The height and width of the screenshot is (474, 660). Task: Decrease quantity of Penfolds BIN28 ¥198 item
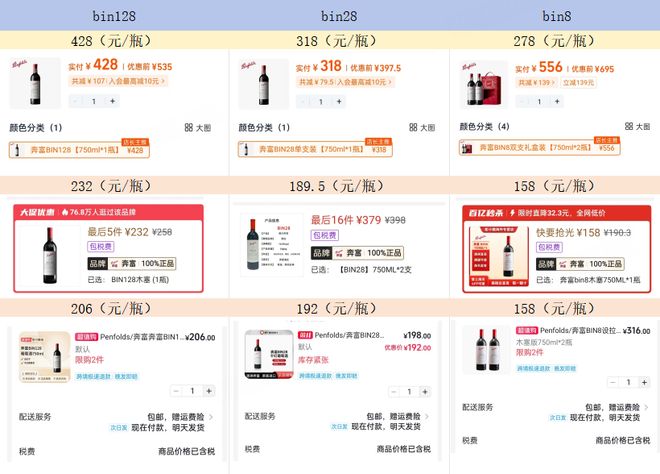(394, 392)
